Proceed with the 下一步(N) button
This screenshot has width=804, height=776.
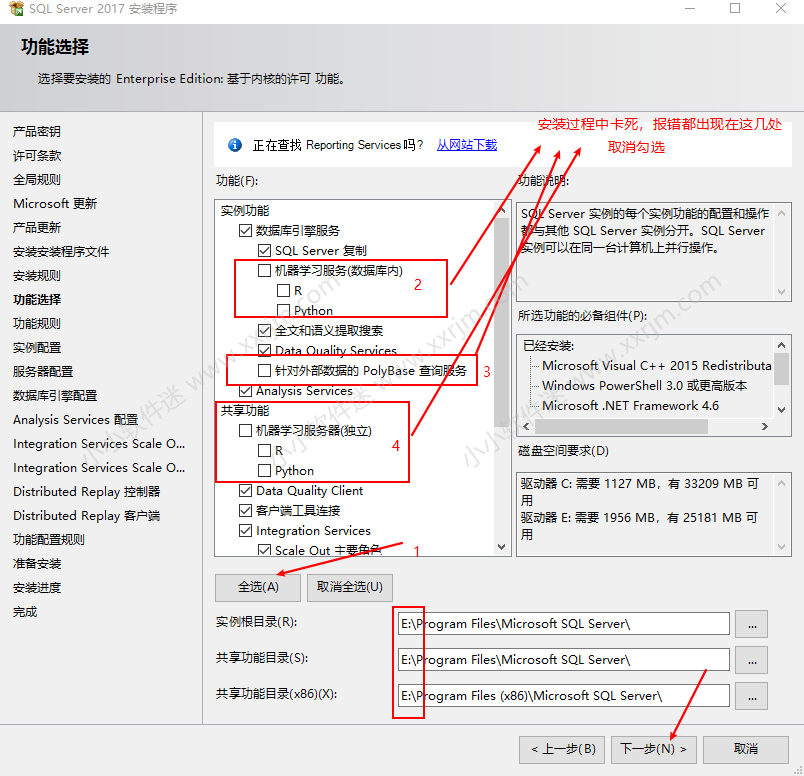[654, 749]
